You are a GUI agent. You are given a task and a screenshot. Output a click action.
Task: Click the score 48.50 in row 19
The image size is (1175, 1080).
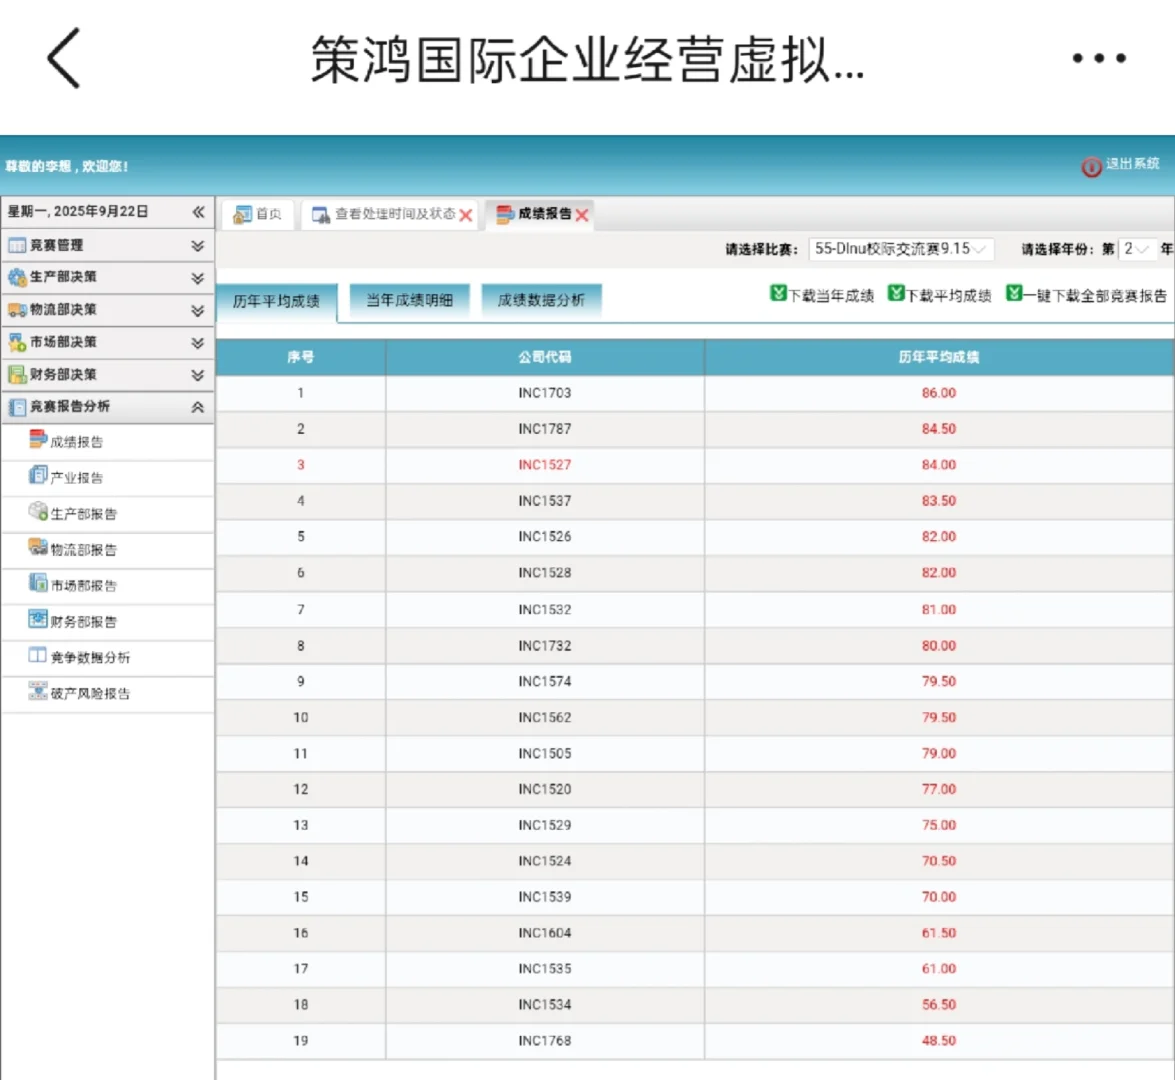939,1041
